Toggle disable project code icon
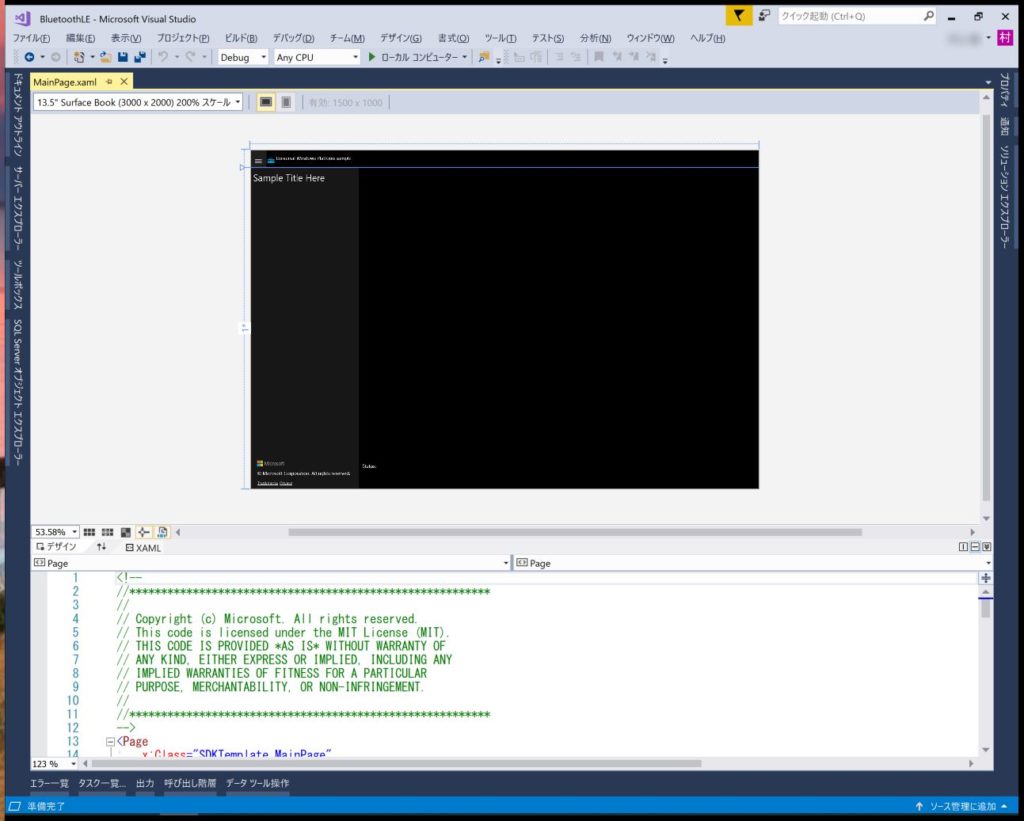The height and width of the screenshot is (821, 1024). click(163, 532)
